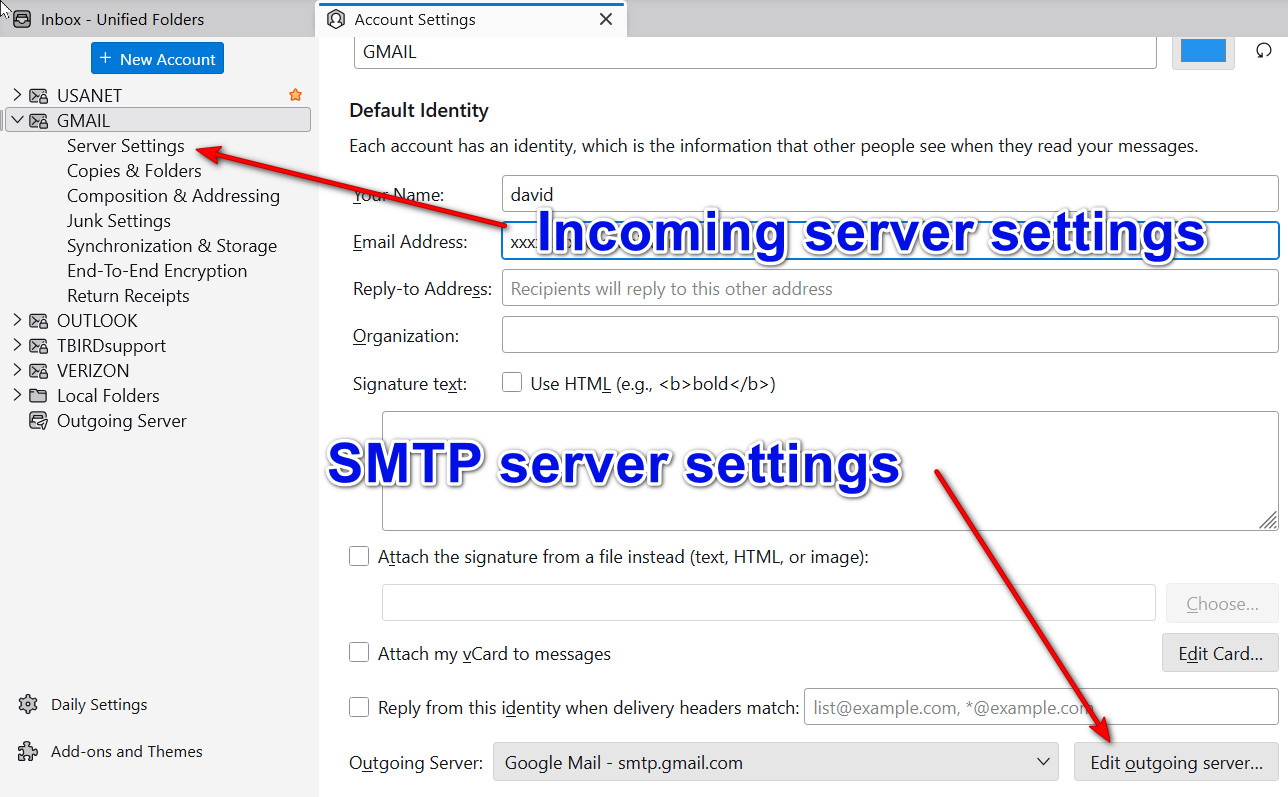The width and height of the screenshot is (1288, 797).
Task: Click the Reply-to Address field
Action: pos(890,288)
